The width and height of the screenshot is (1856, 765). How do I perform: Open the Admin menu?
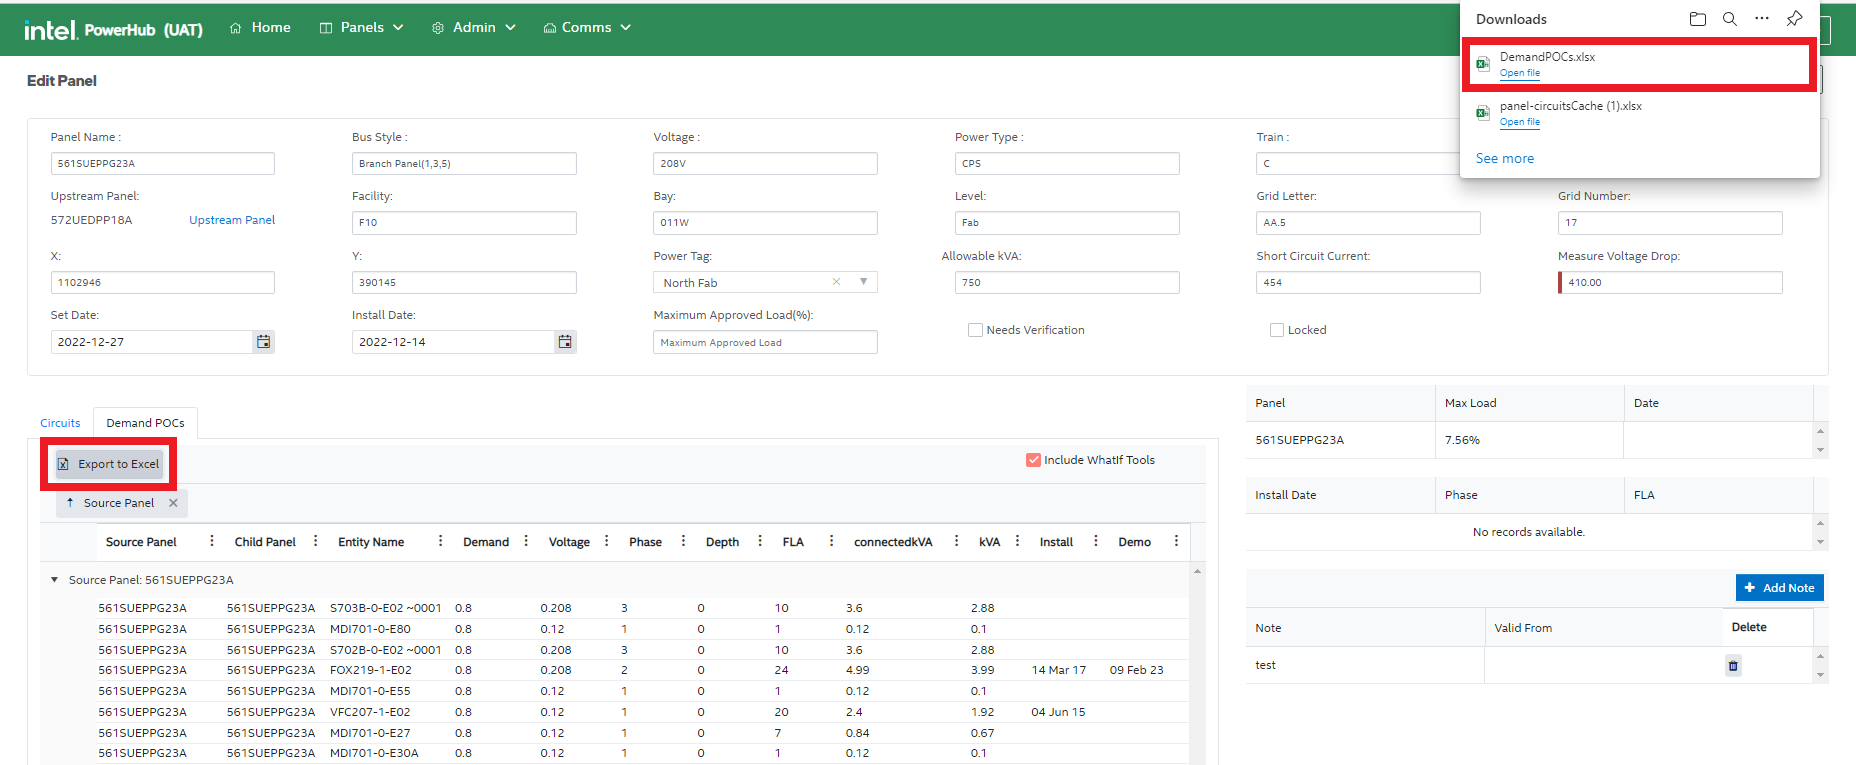474,28
